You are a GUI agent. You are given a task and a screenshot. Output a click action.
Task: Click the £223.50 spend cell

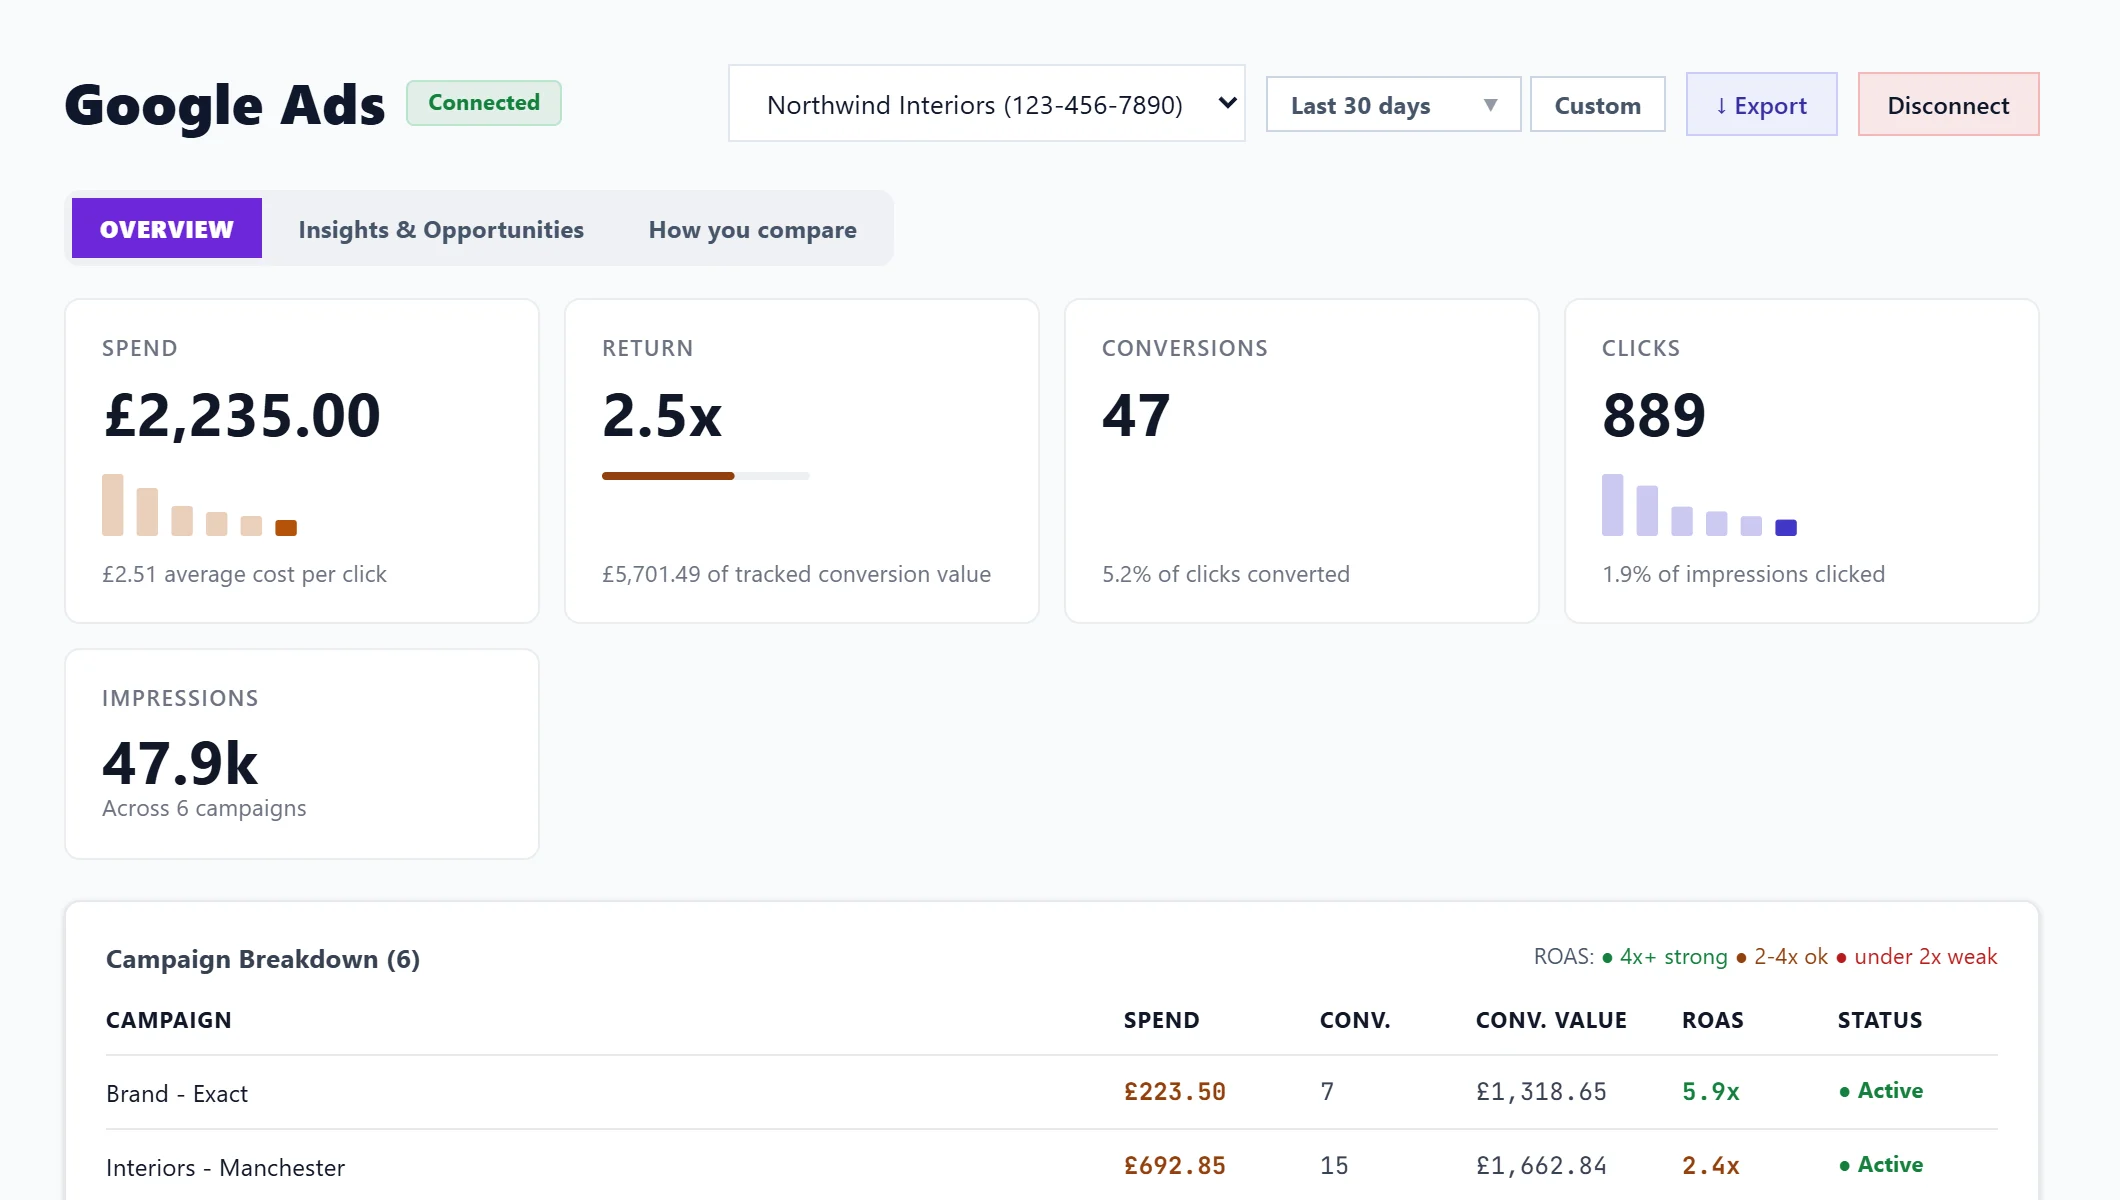click(x=1175, y=1092)
